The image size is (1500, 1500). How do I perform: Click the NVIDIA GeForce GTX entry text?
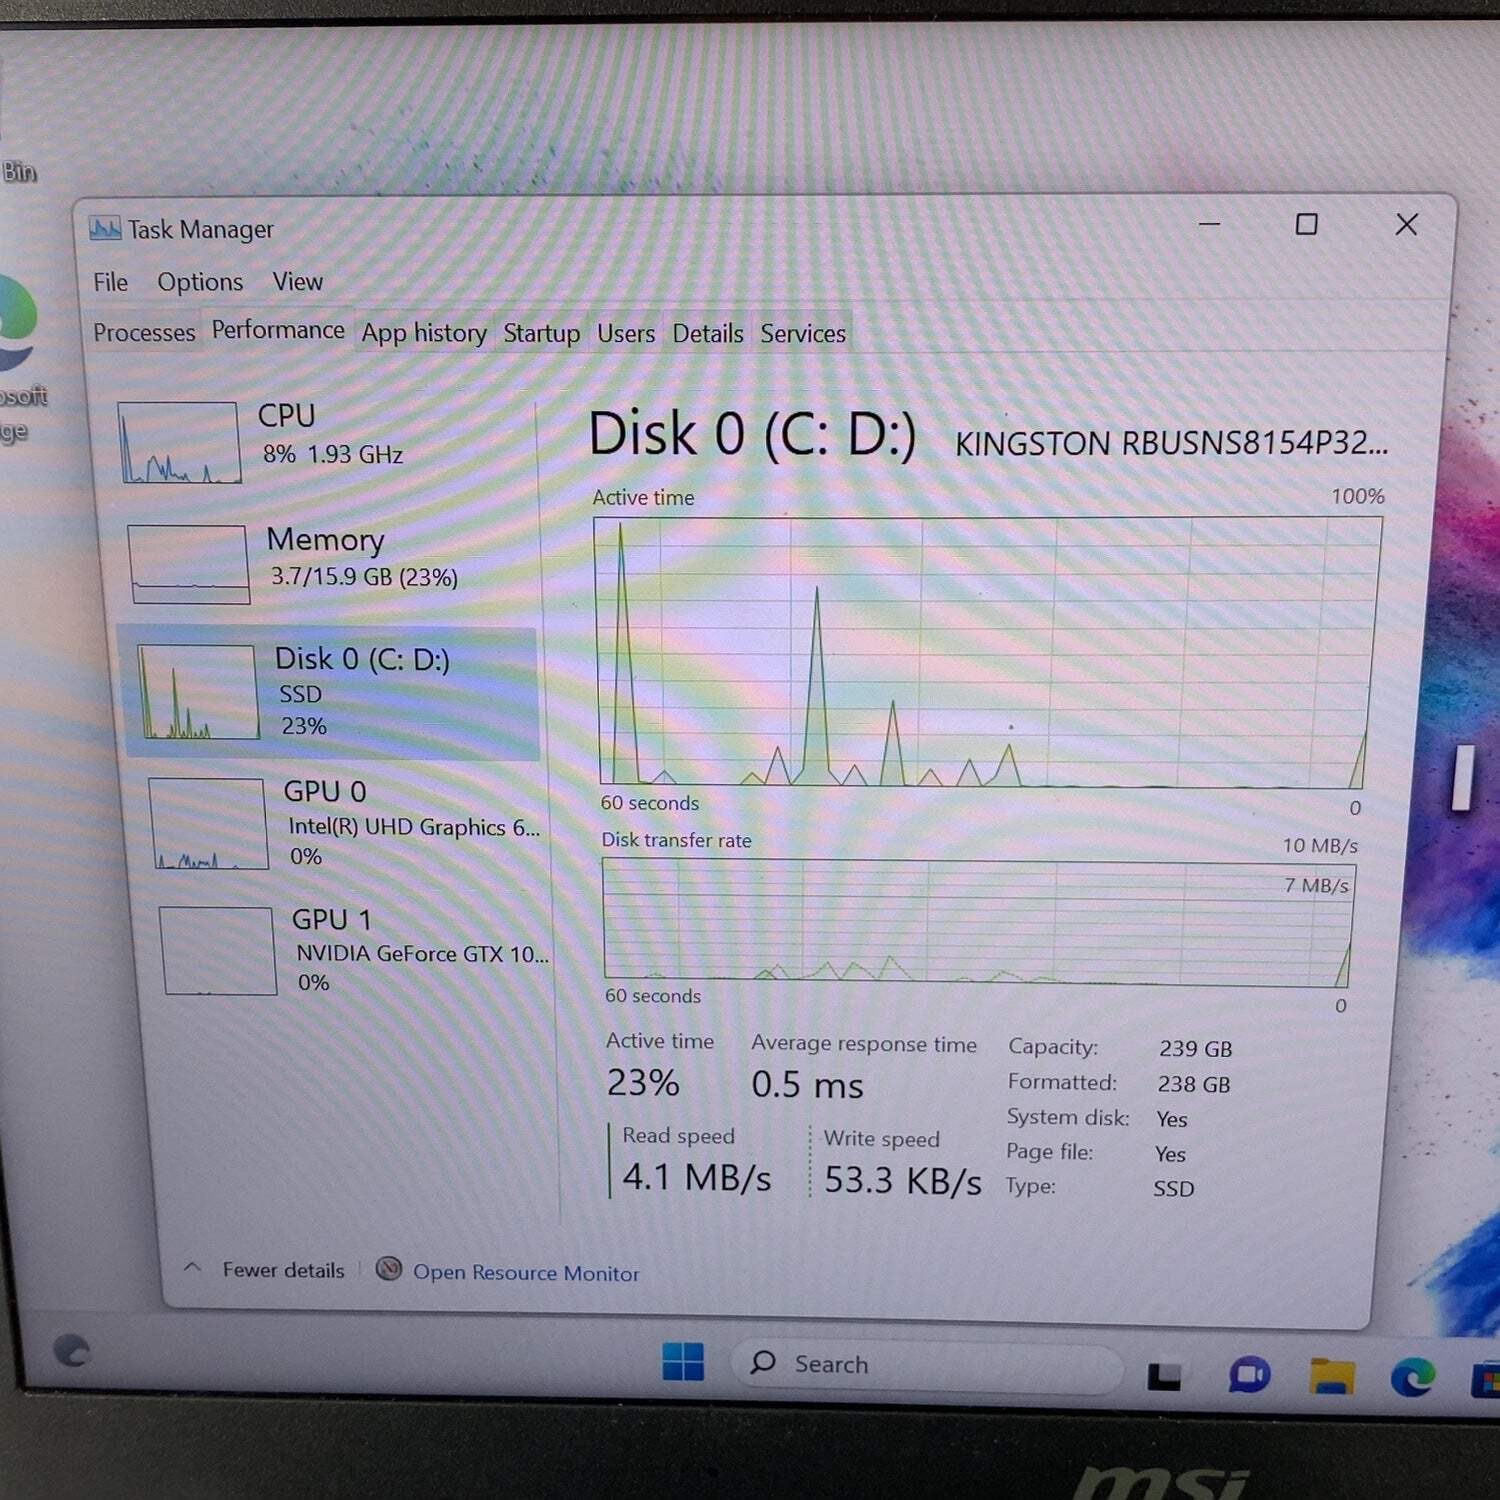[x=422, y=953]
